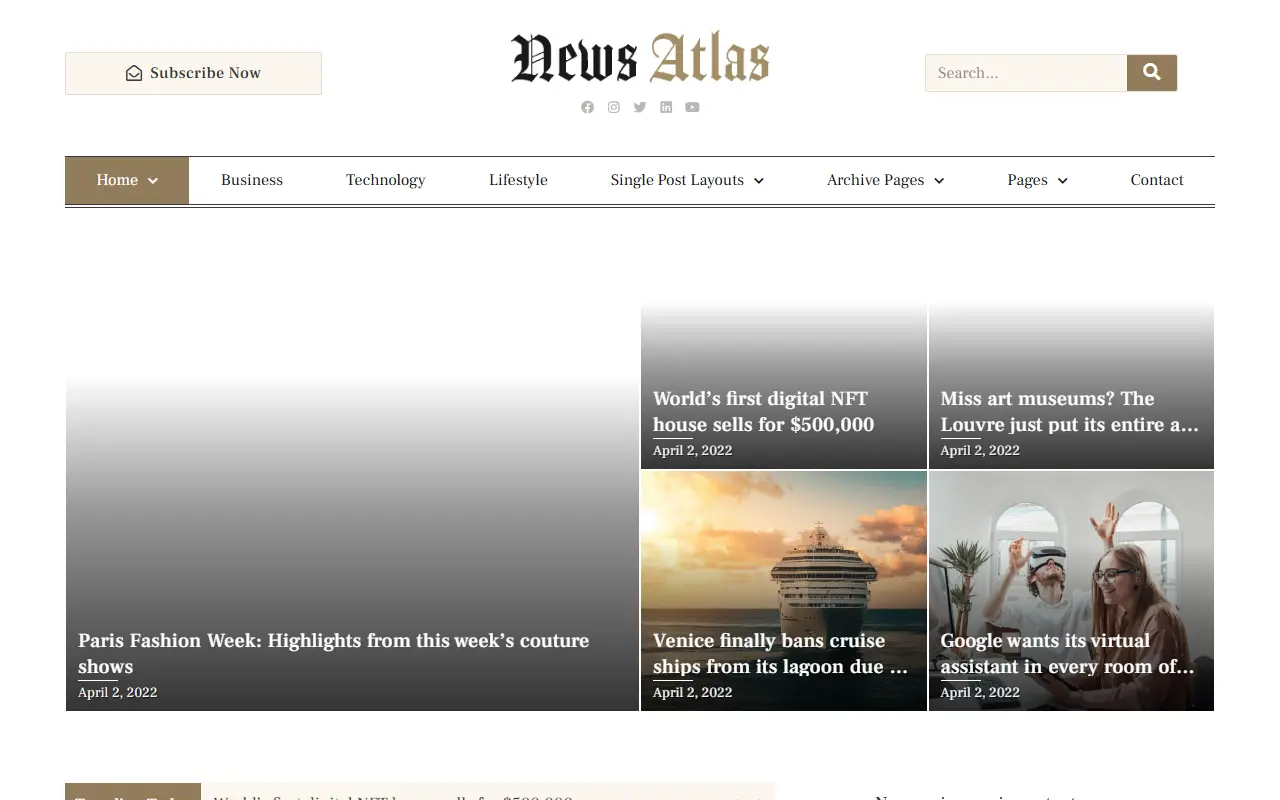Viewport: 1280px width, 800px height.
Task: Open the Louvre art museums article
Action: pyautogui.click(x=1069, y=411)
